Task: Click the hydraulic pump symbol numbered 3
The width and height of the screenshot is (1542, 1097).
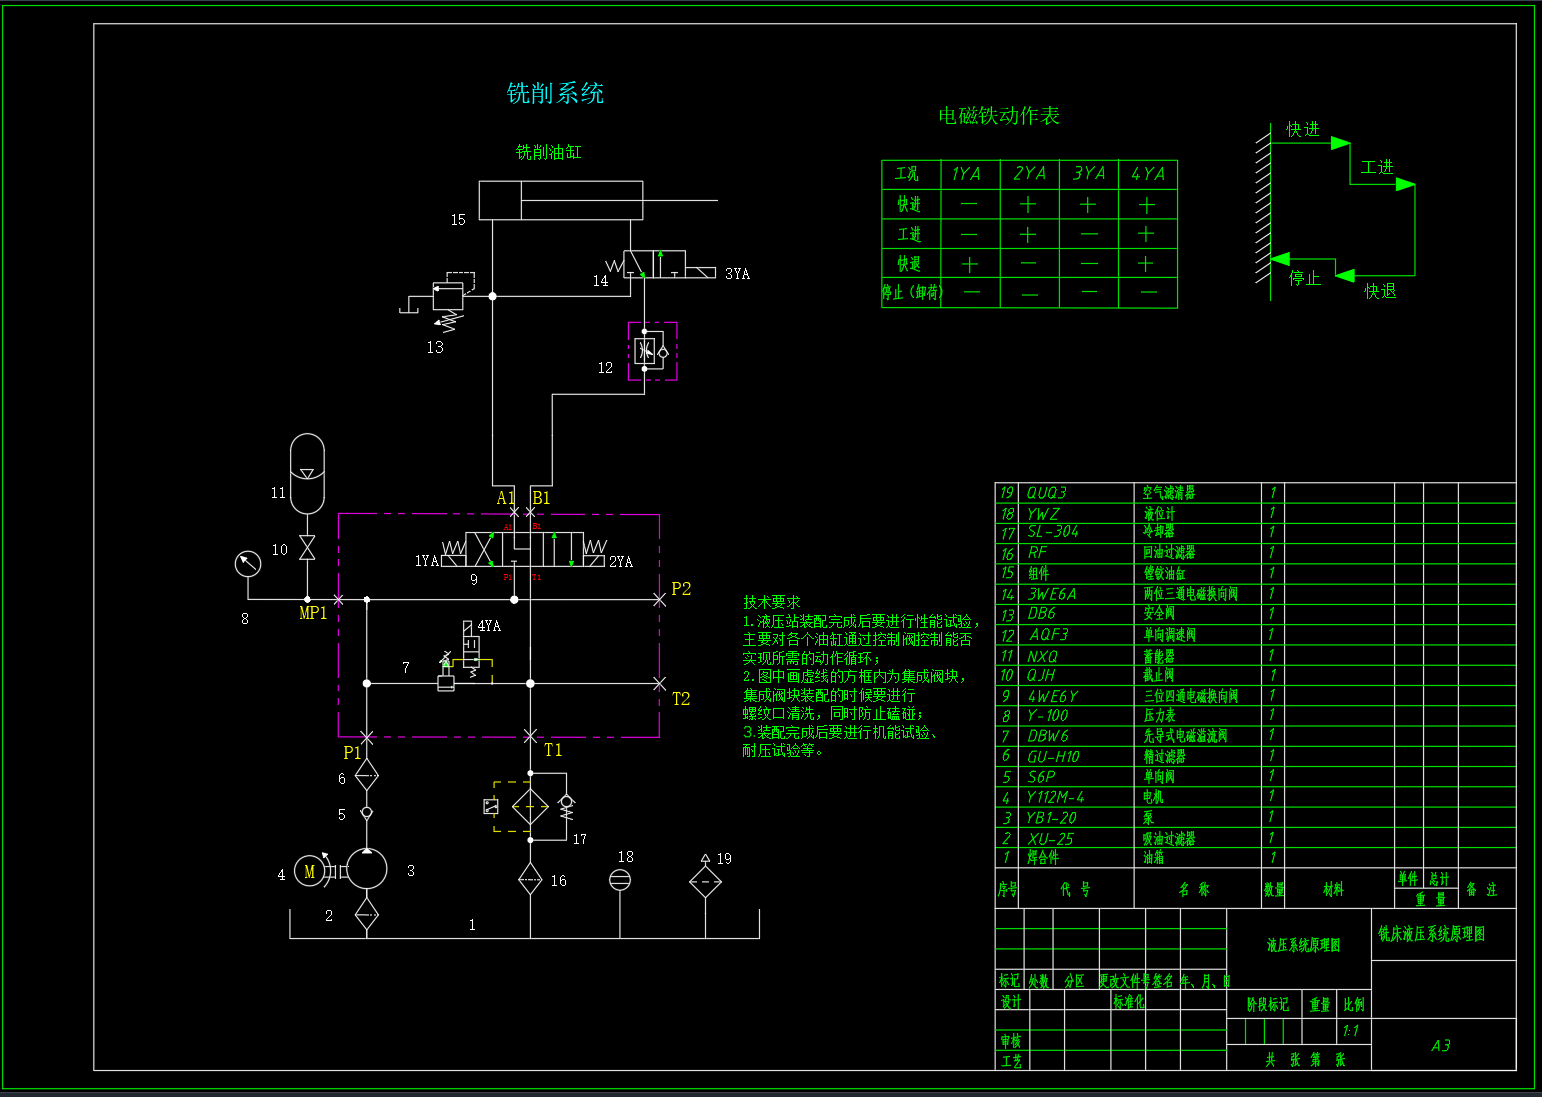Action: click(365, 871)
